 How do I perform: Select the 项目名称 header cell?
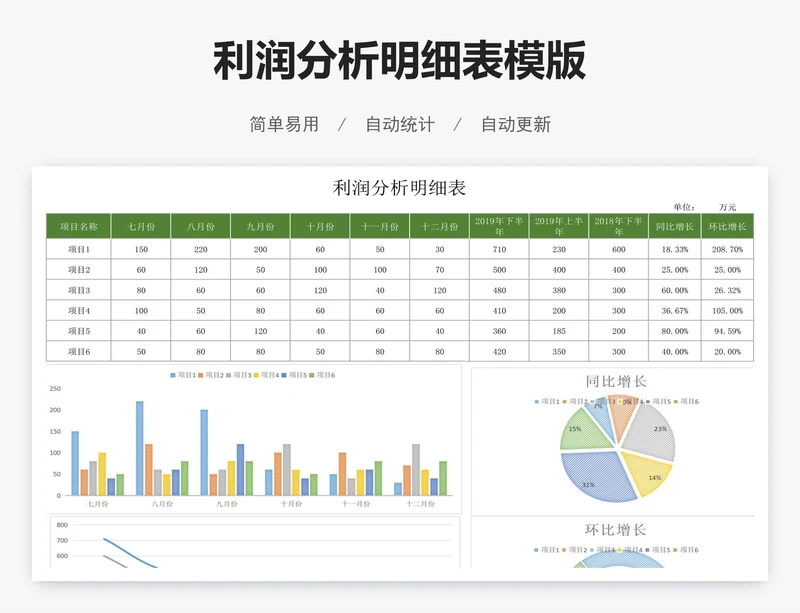click(79, 226)
